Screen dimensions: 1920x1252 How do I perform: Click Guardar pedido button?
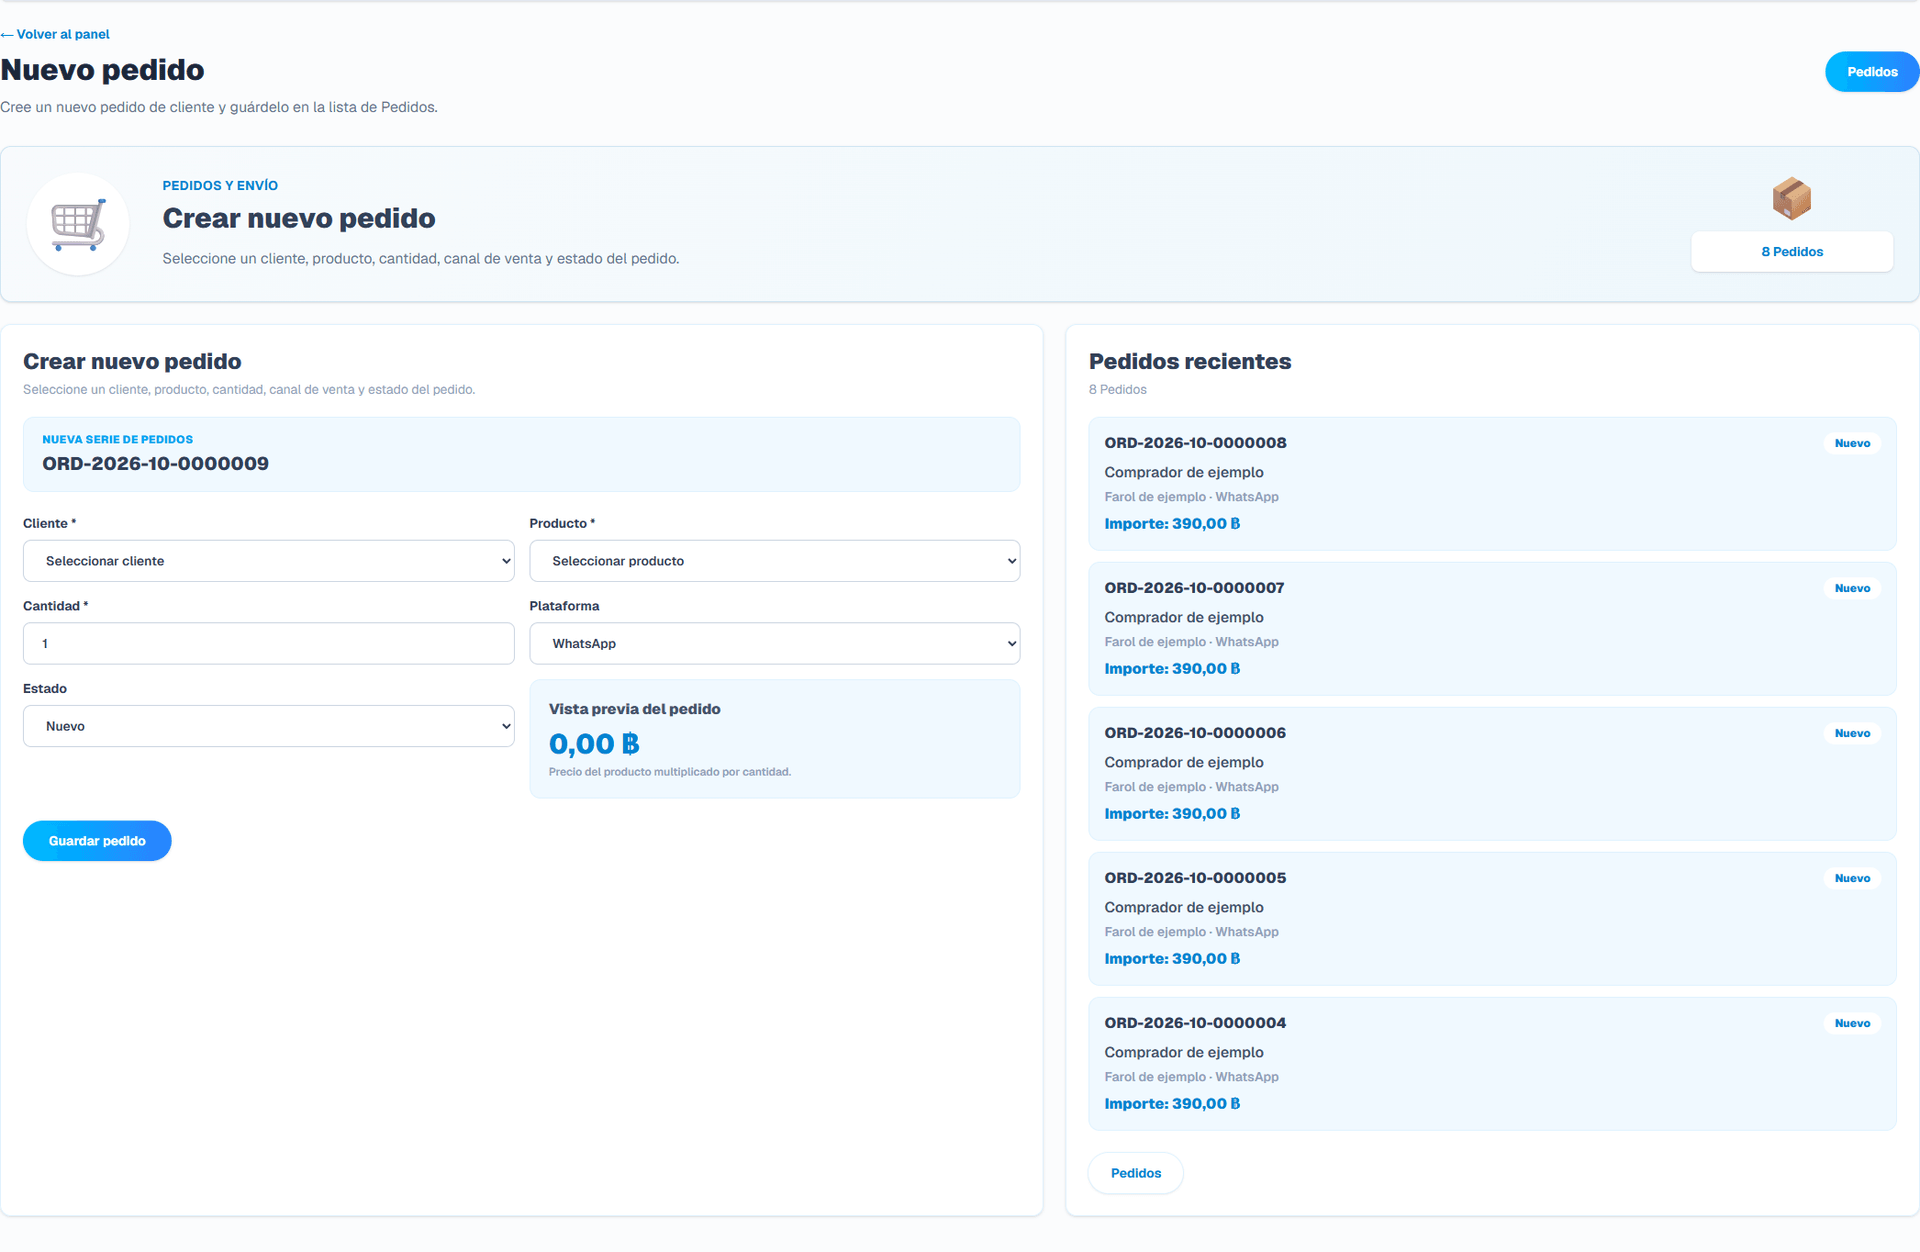[97, 841]
